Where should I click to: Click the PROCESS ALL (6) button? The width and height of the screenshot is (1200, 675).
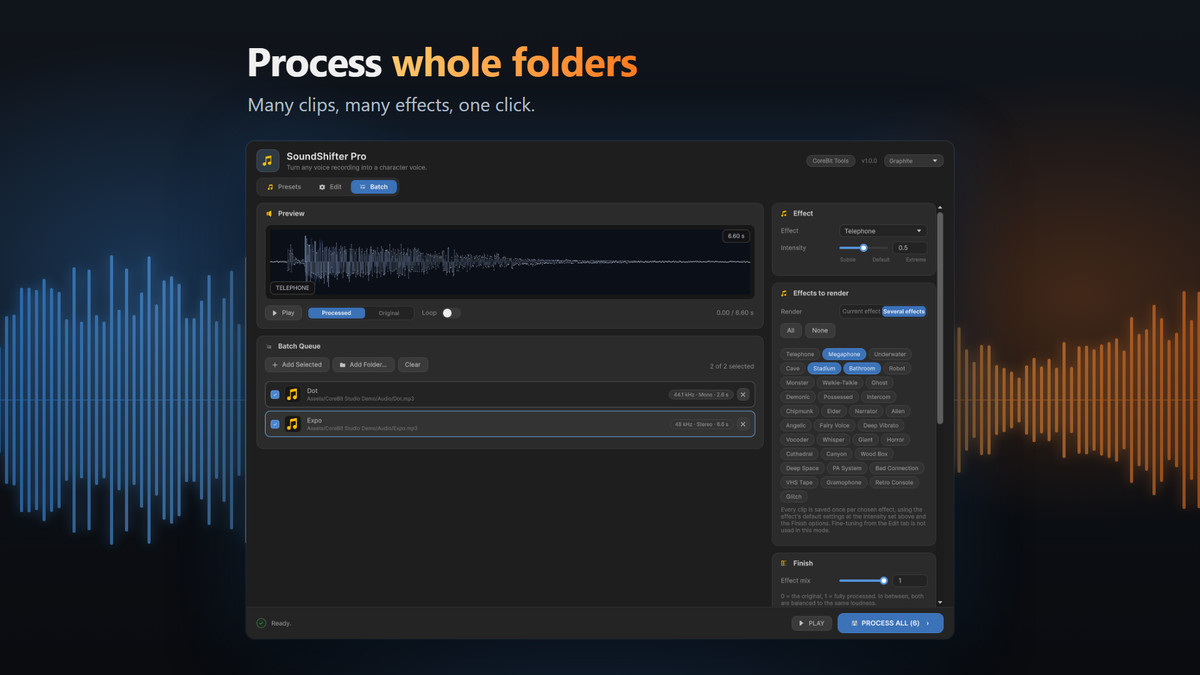pos(890,623)
